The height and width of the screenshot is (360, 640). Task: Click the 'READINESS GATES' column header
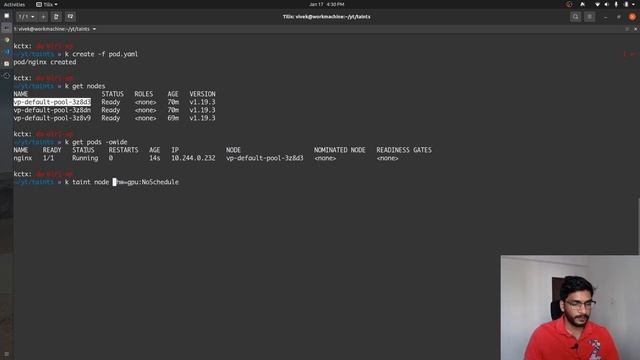click(404, 150)
